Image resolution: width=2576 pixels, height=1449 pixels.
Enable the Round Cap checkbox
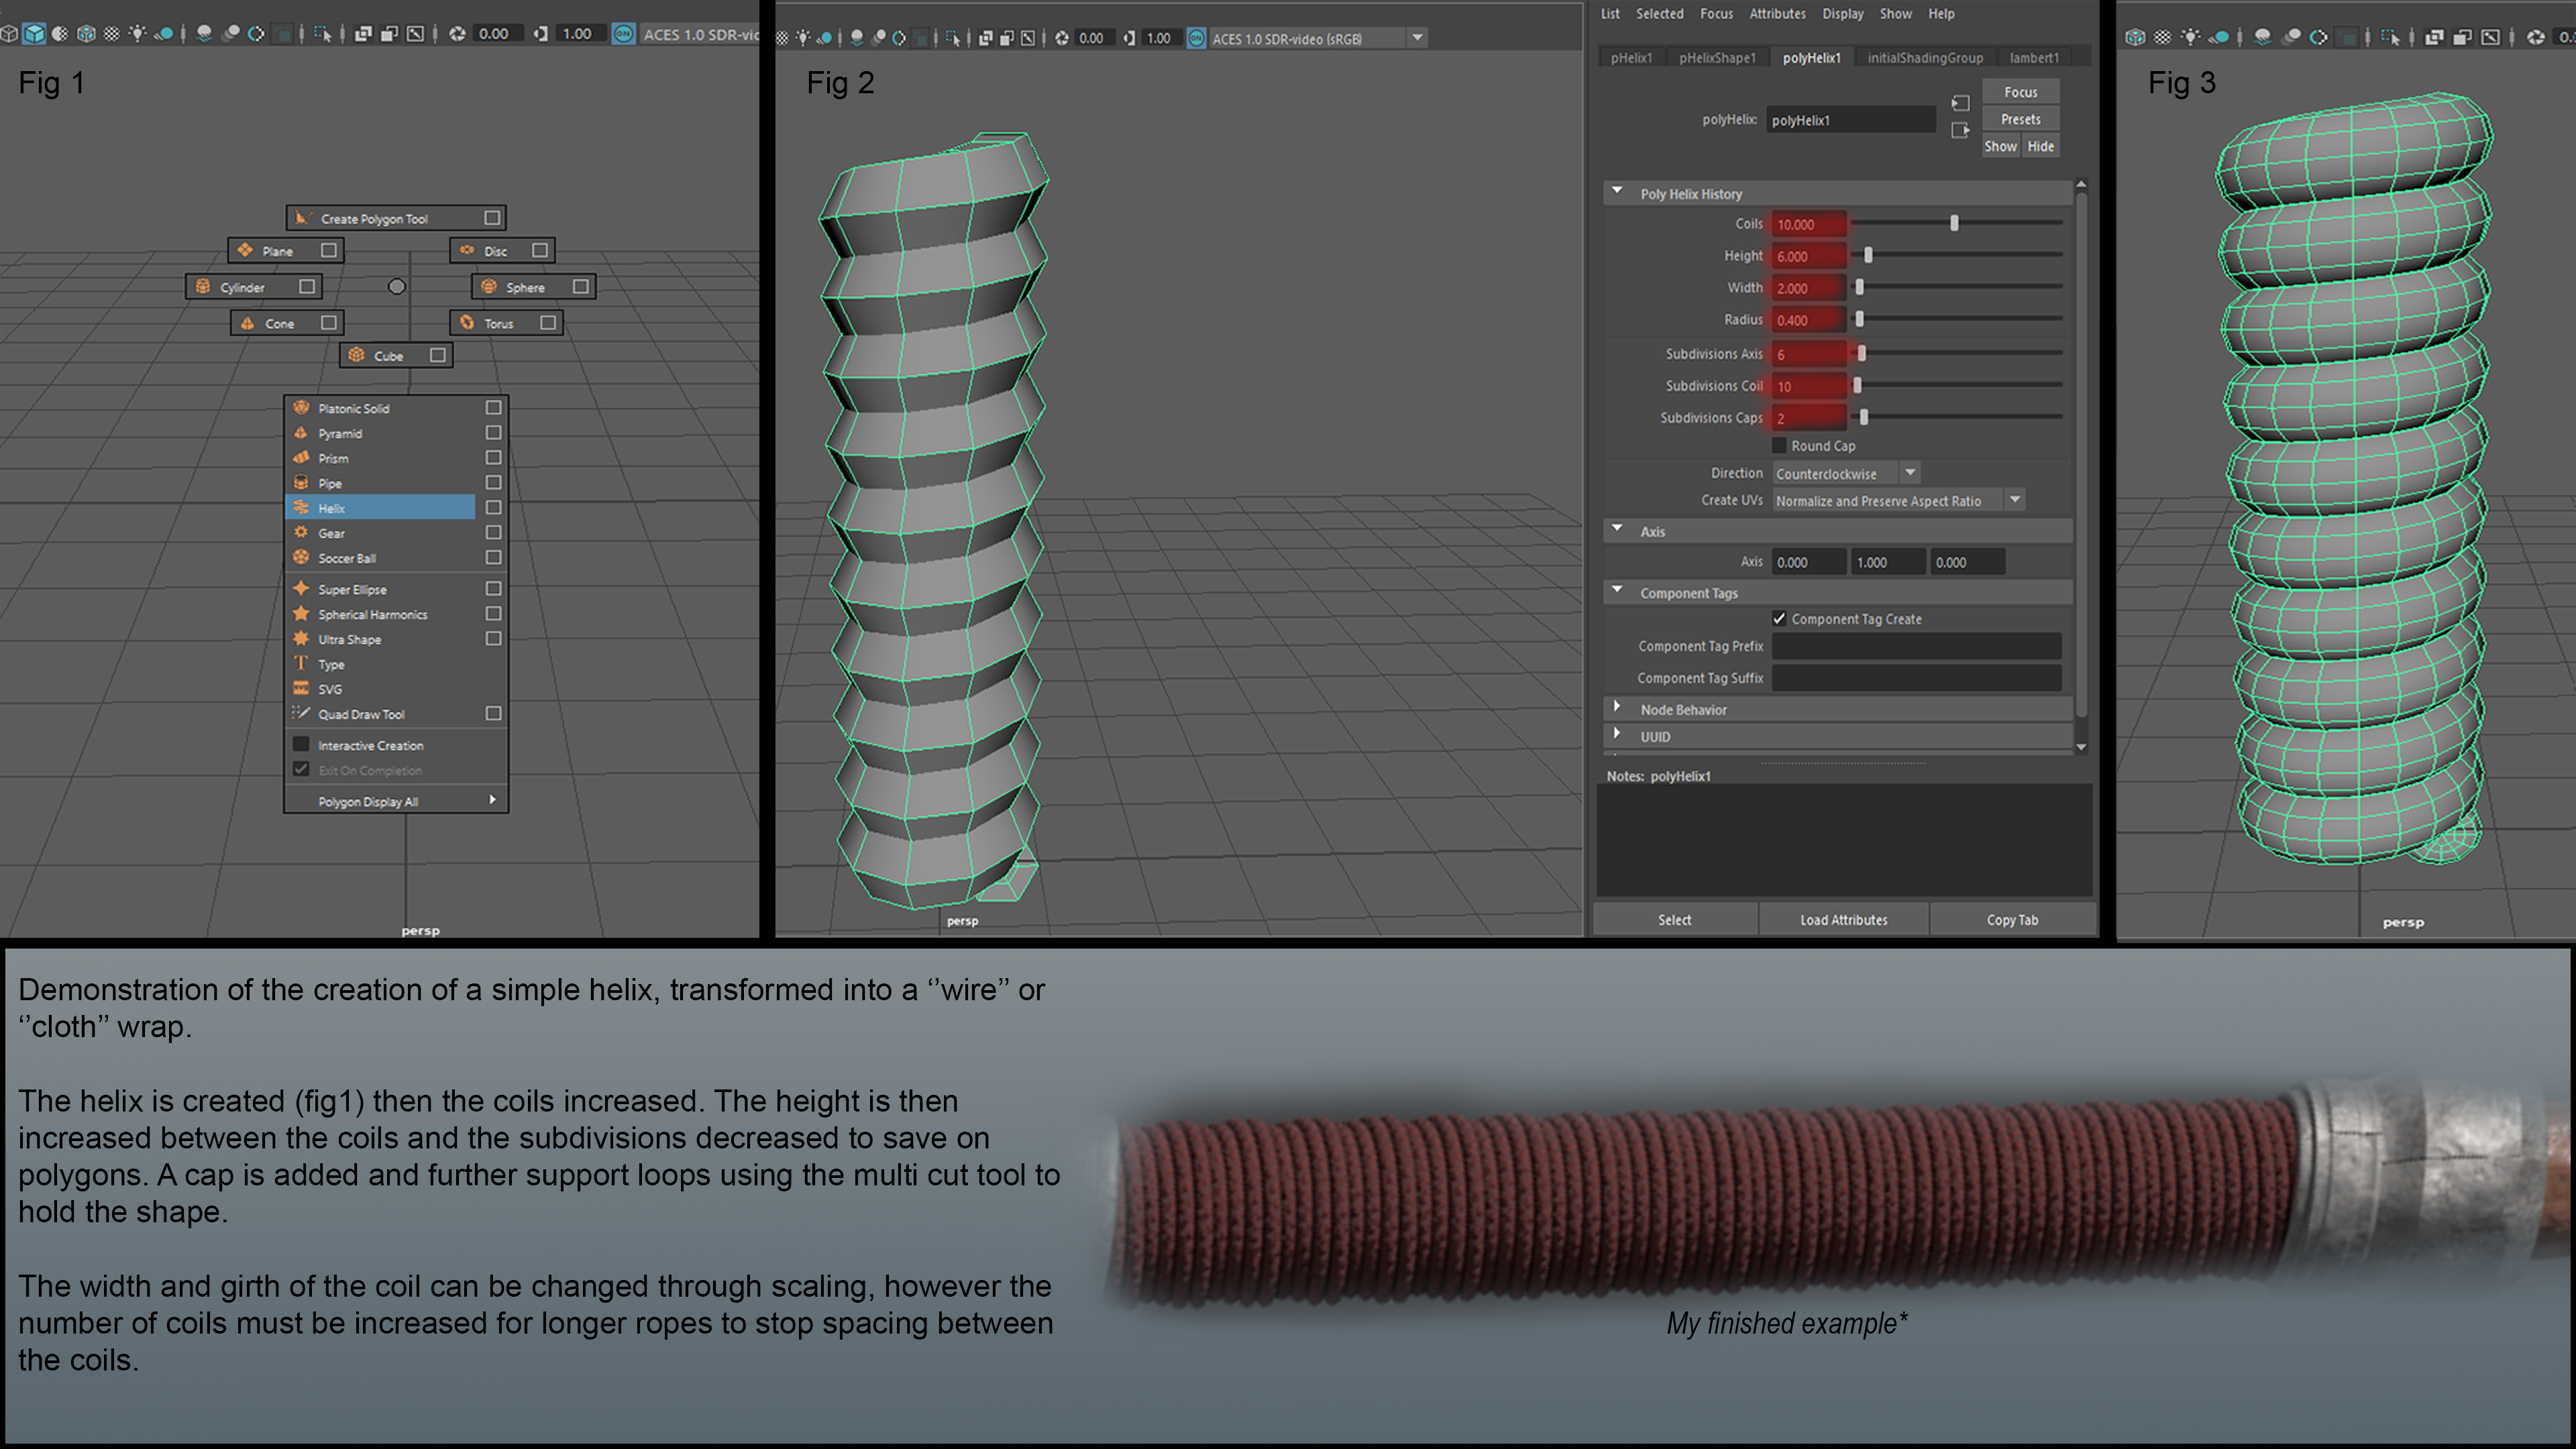click(1779, 446)
